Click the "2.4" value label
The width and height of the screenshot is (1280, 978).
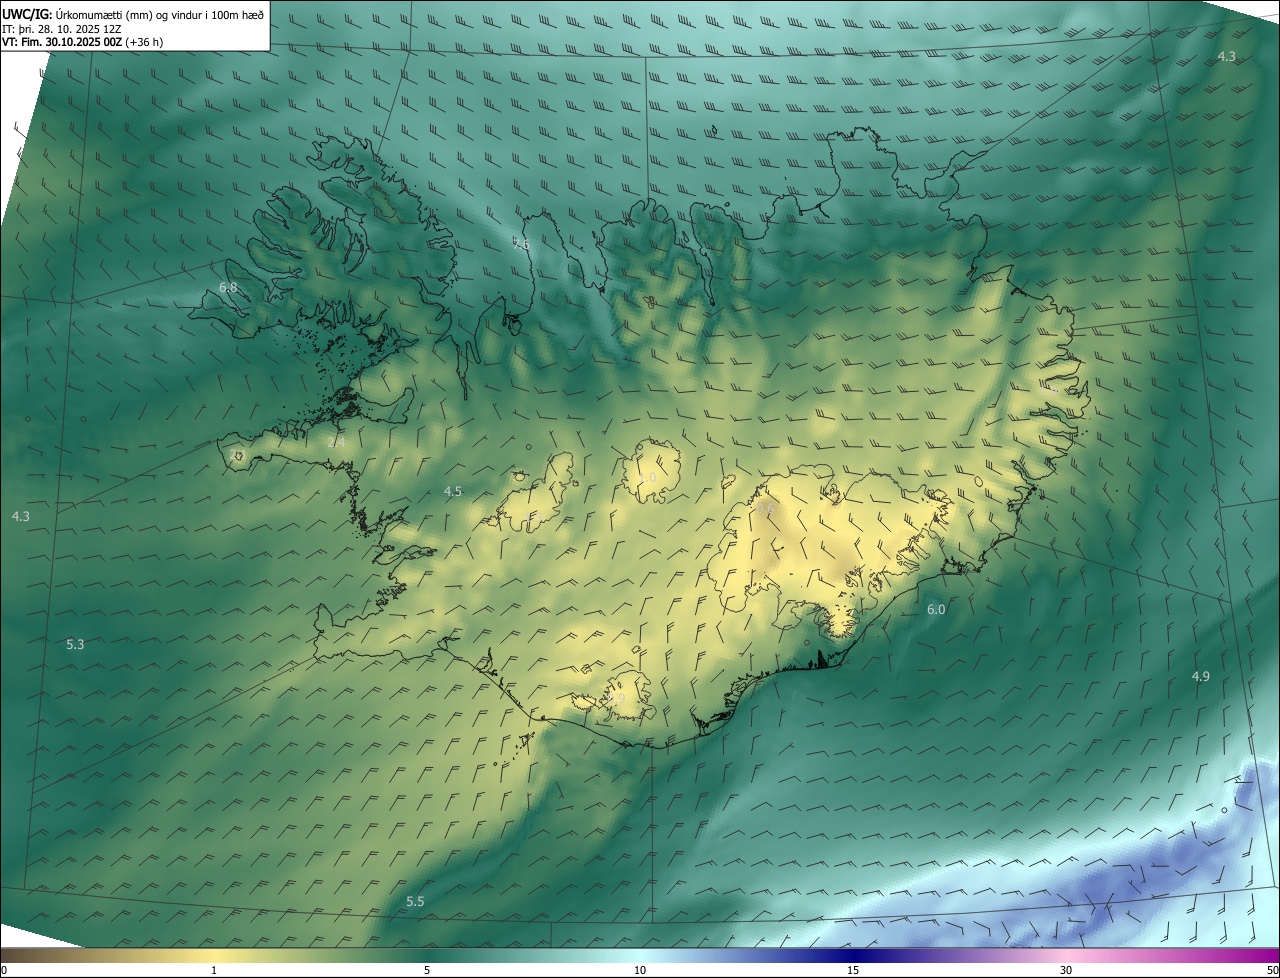(336, 442)
